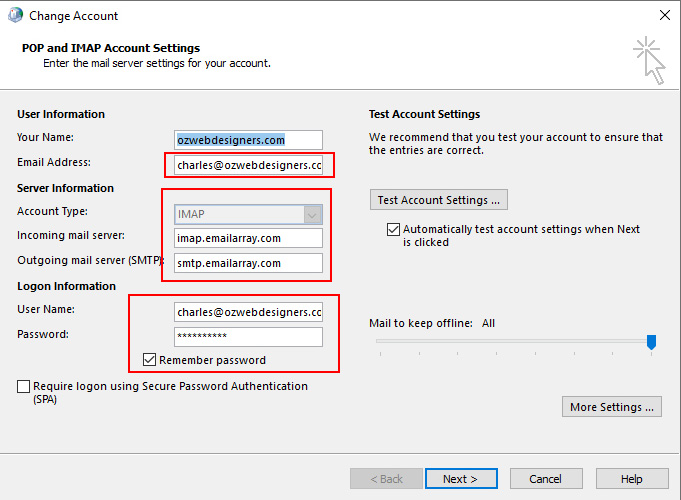Focus the Password field

pyautogui.click(x=248, y=337)
